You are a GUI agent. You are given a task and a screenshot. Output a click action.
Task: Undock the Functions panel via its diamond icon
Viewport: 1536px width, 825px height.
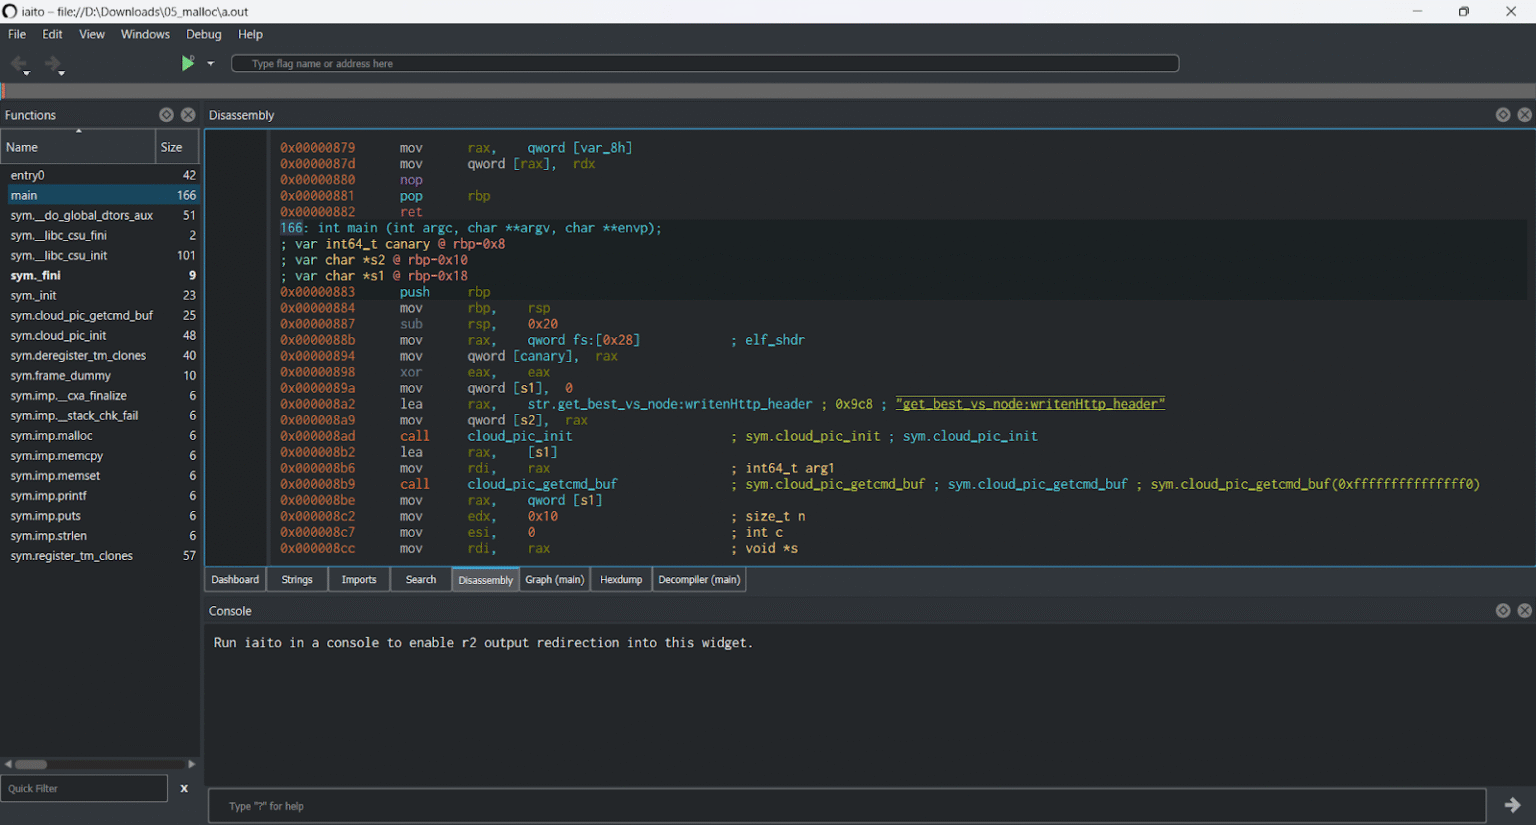[x=166, y=114]
